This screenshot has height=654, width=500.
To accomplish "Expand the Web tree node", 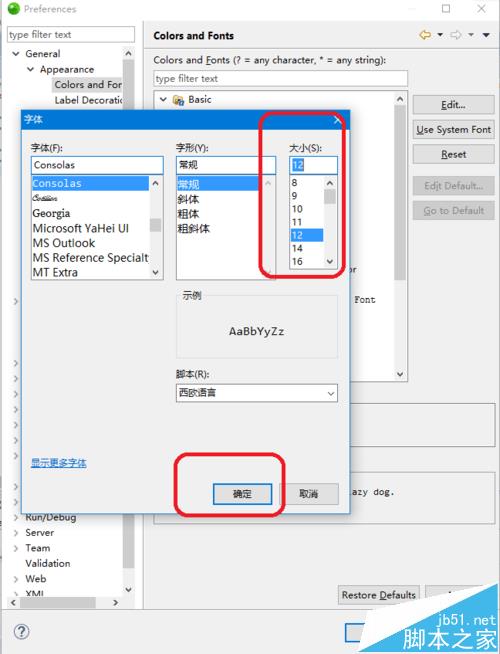I will [16, 579].
